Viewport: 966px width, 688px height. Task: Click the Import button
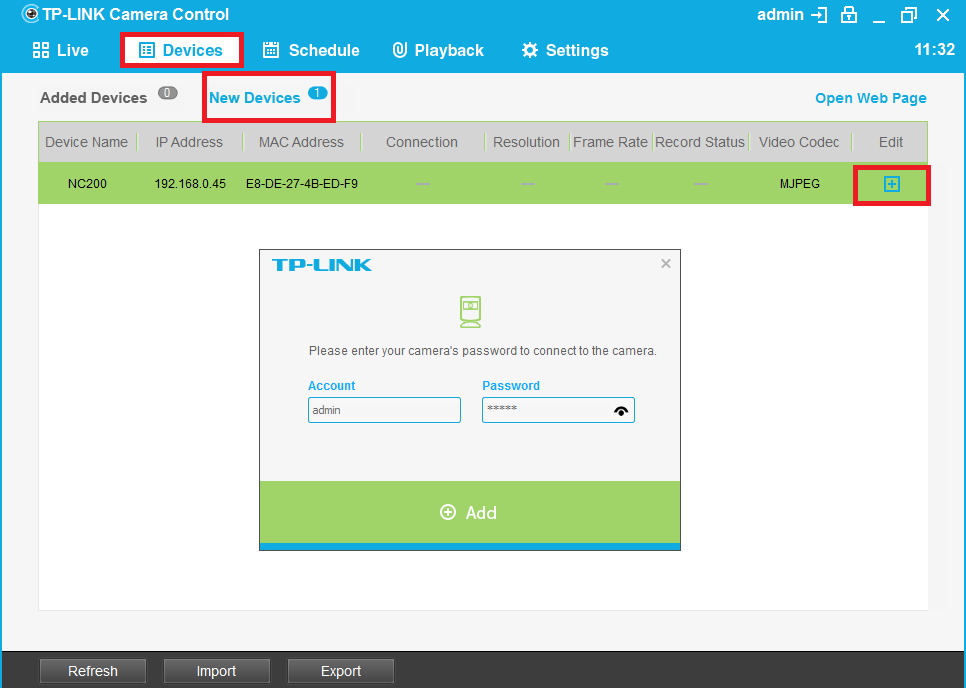coord(216,671)
